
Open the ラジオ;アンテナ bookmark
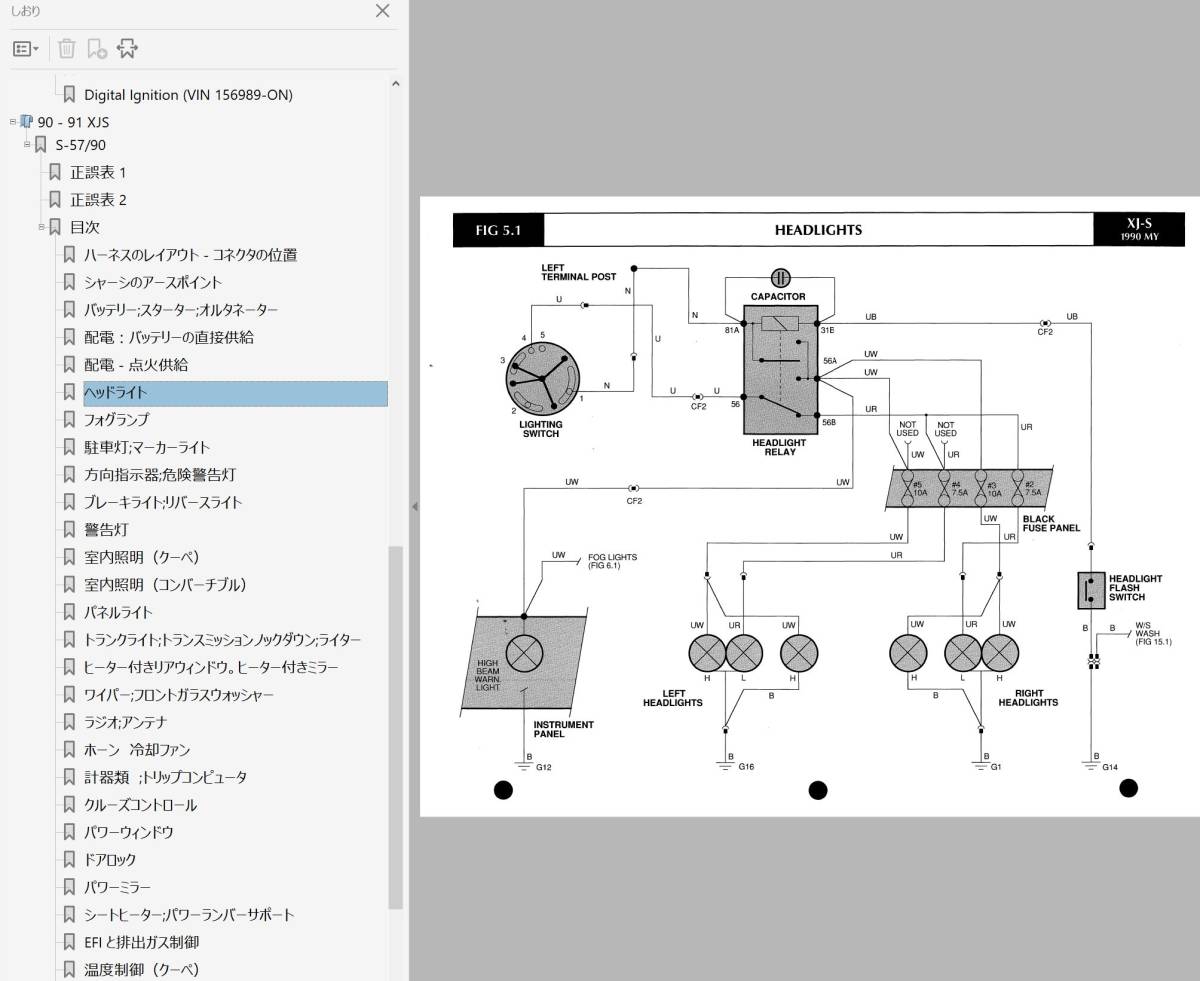pyautogui.click(x=125, y=722)
